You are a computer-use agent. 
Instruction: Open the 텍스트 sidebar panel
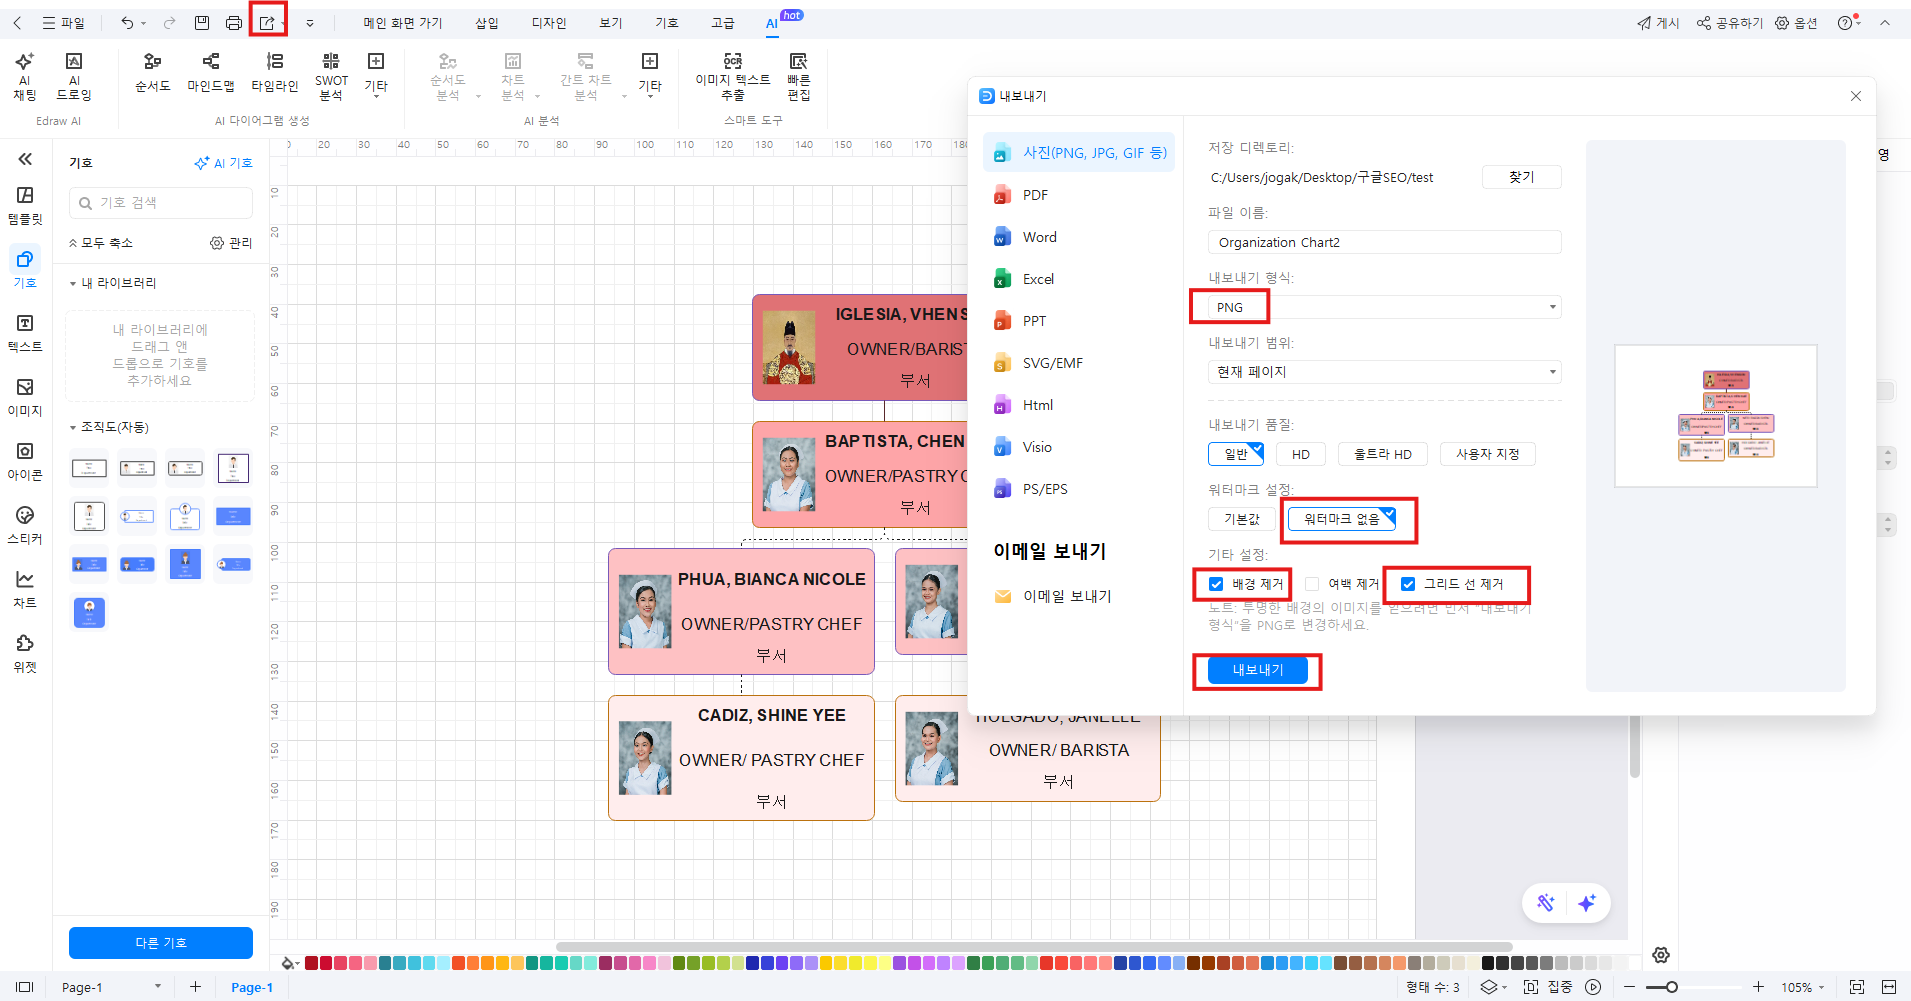pos(25,334)
